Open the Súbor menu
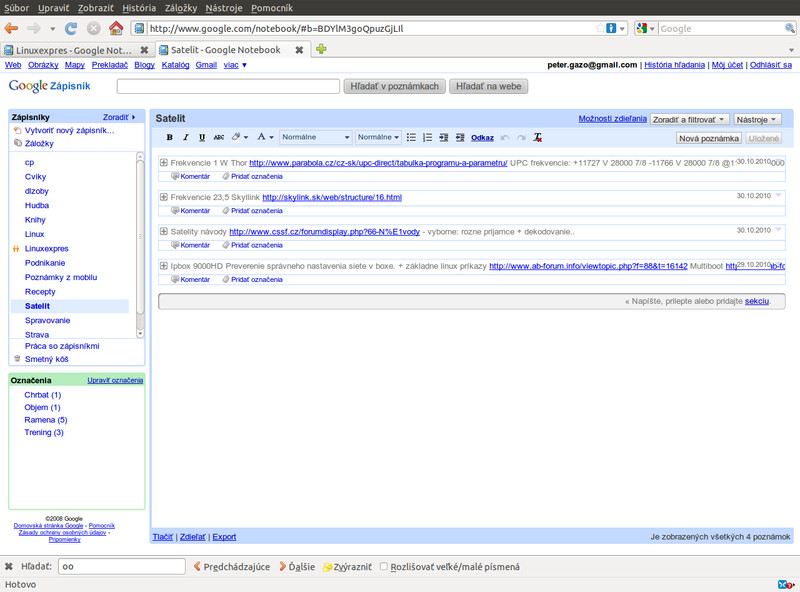Screen dimensions: 800x592 [x=16, y=8]
